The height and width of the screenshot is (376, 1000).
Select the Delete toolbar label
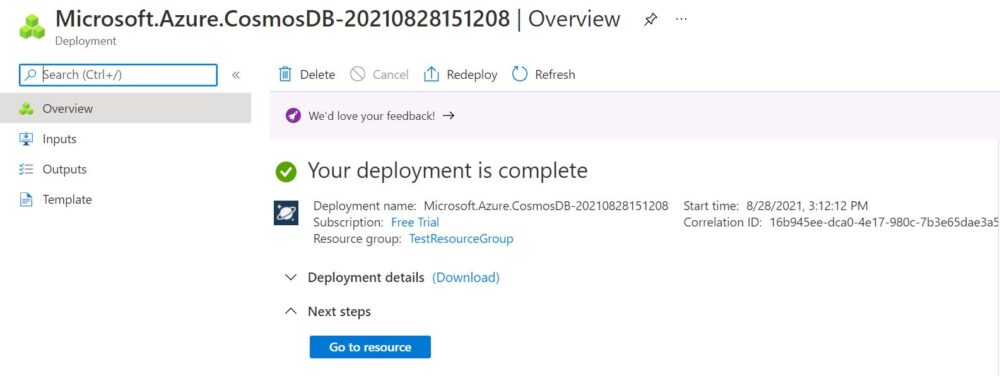point(317,75)
